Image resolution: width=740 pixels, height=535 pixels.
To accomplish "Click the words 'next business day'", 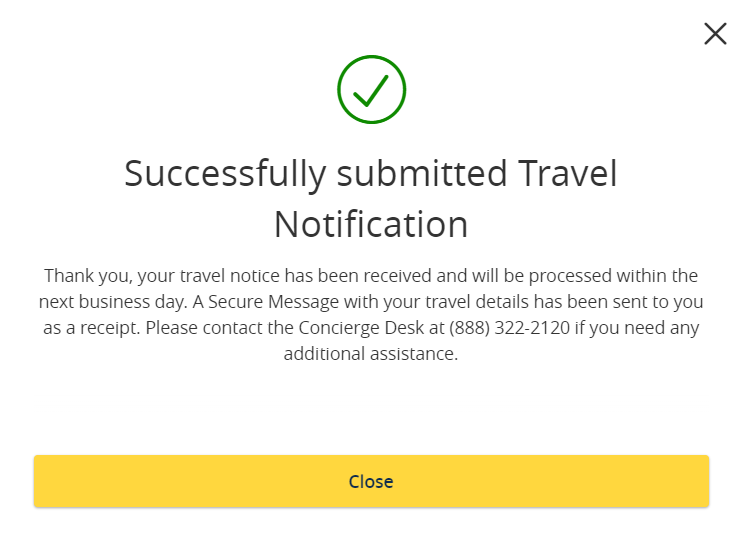I will 112,301.
